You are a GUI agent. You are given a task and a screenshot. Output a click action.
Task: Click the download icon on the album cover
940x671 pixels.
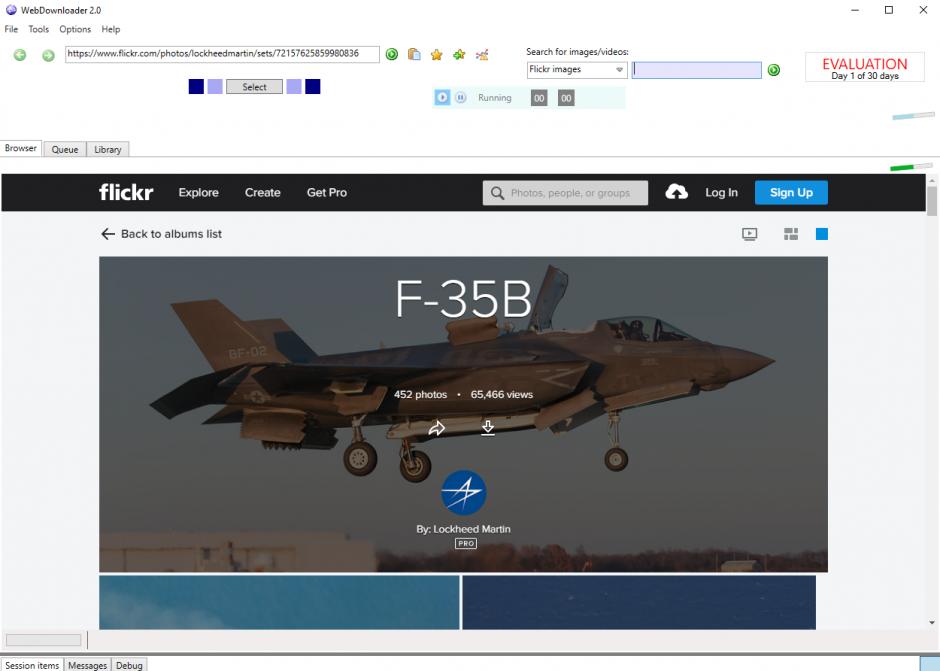tap(488, 428)
